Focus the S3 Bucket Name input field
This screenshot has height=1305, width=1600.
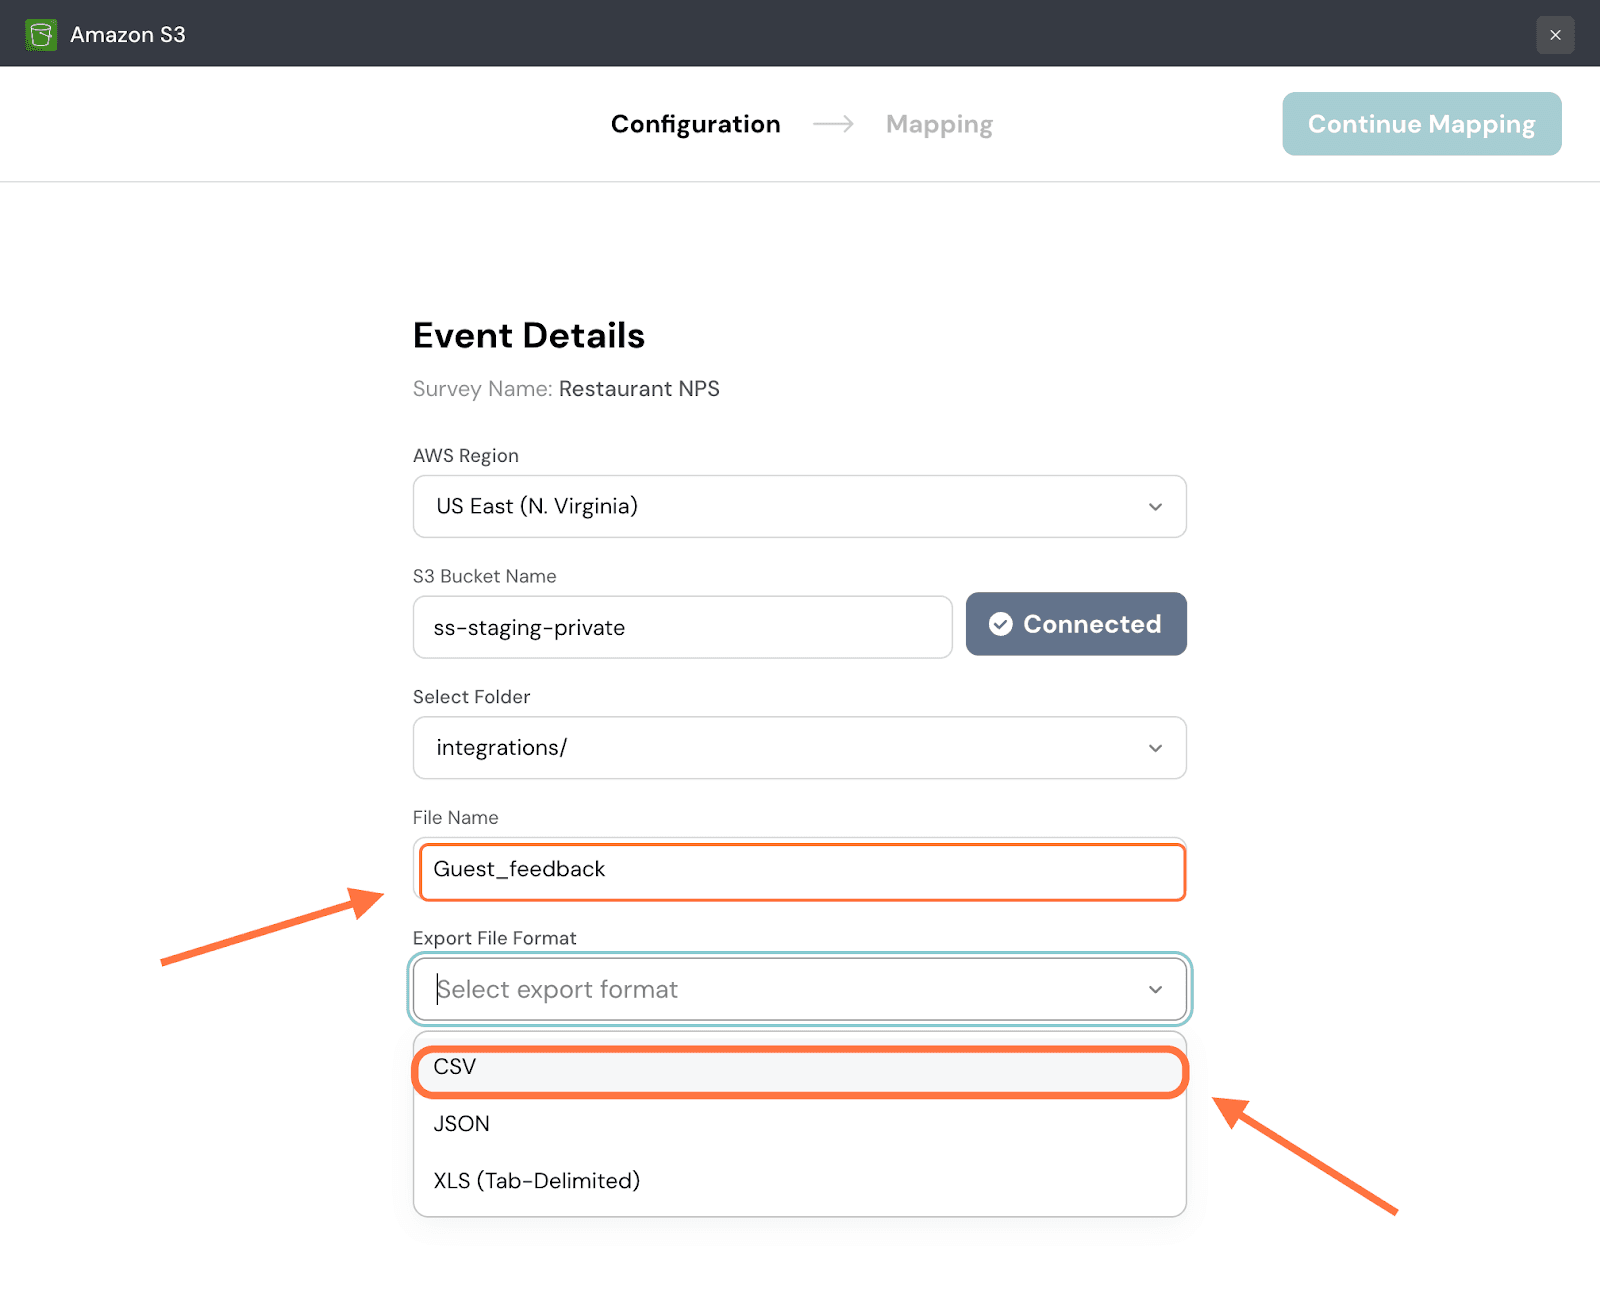pos(682,628)
